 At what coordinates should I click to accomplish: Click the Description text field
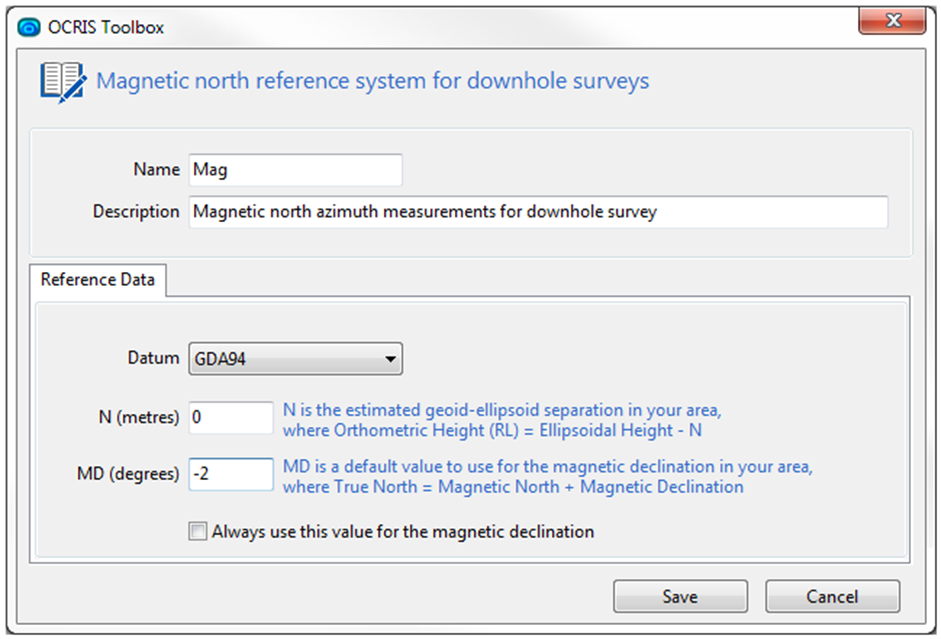(538, 212)
